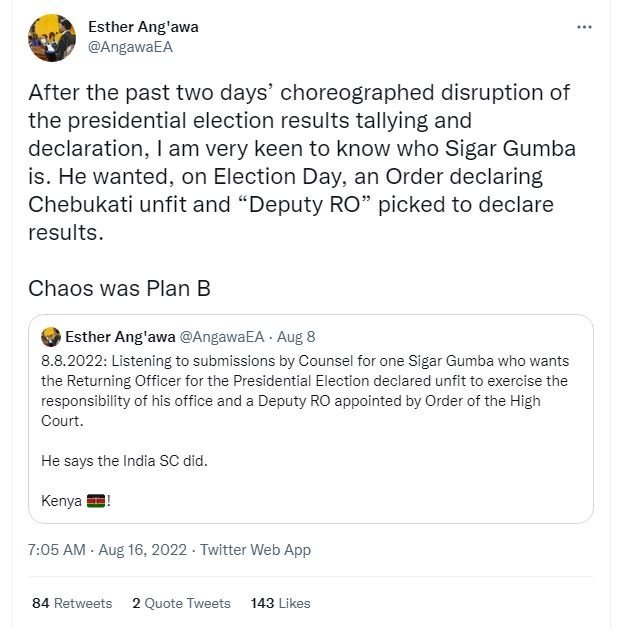Click the word "Kenya" beside the flag
The height and width of the screenshot is (629, 618).
pos(61,500)
